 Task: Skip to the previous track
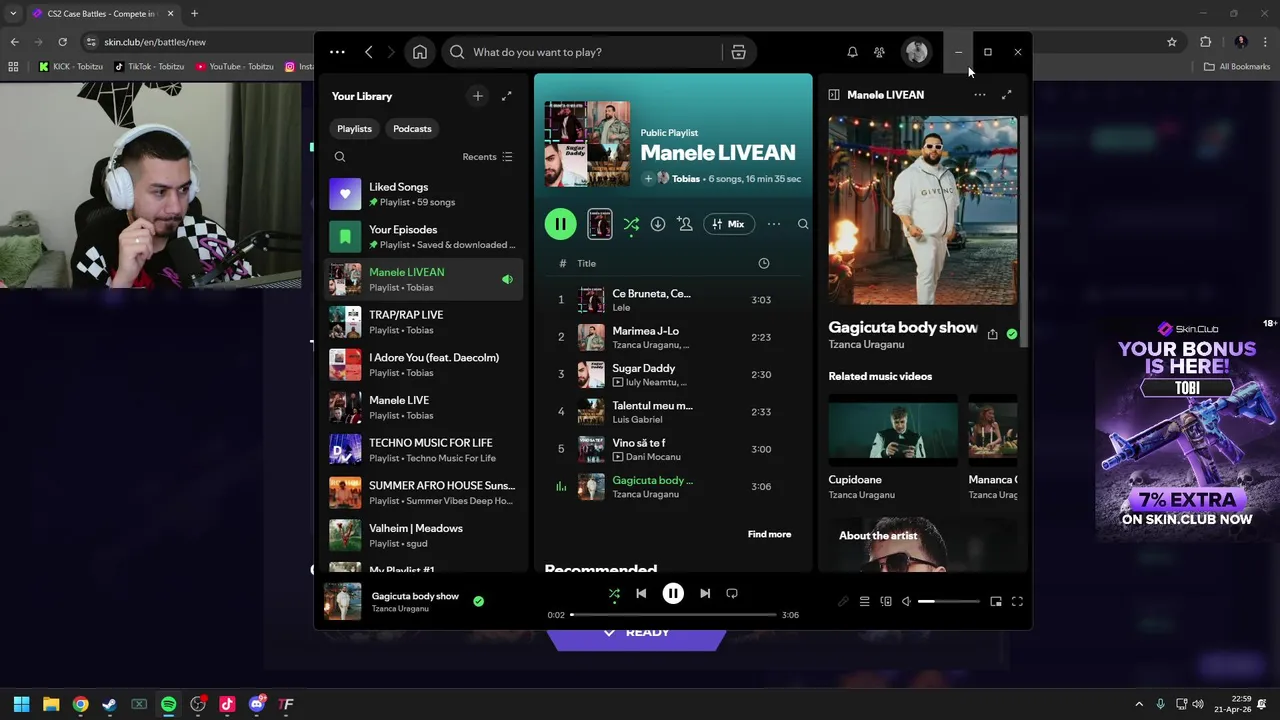click(641, 593)
